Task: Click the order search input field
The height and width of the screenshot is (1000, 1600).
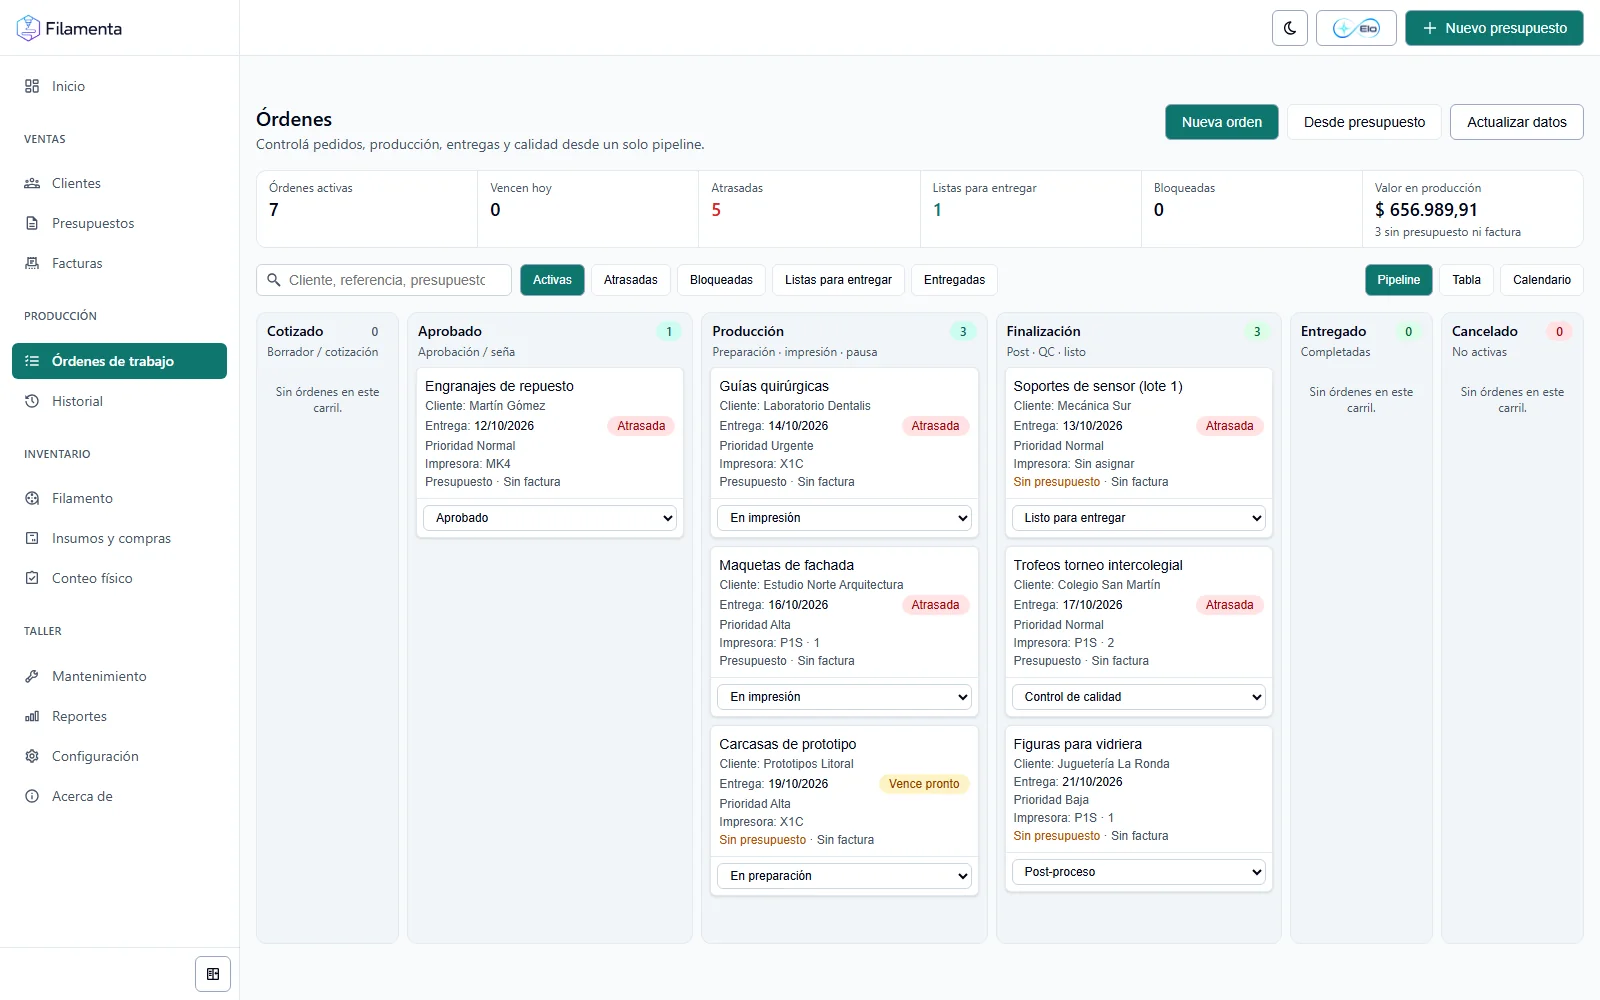Action: pos(384,280)
